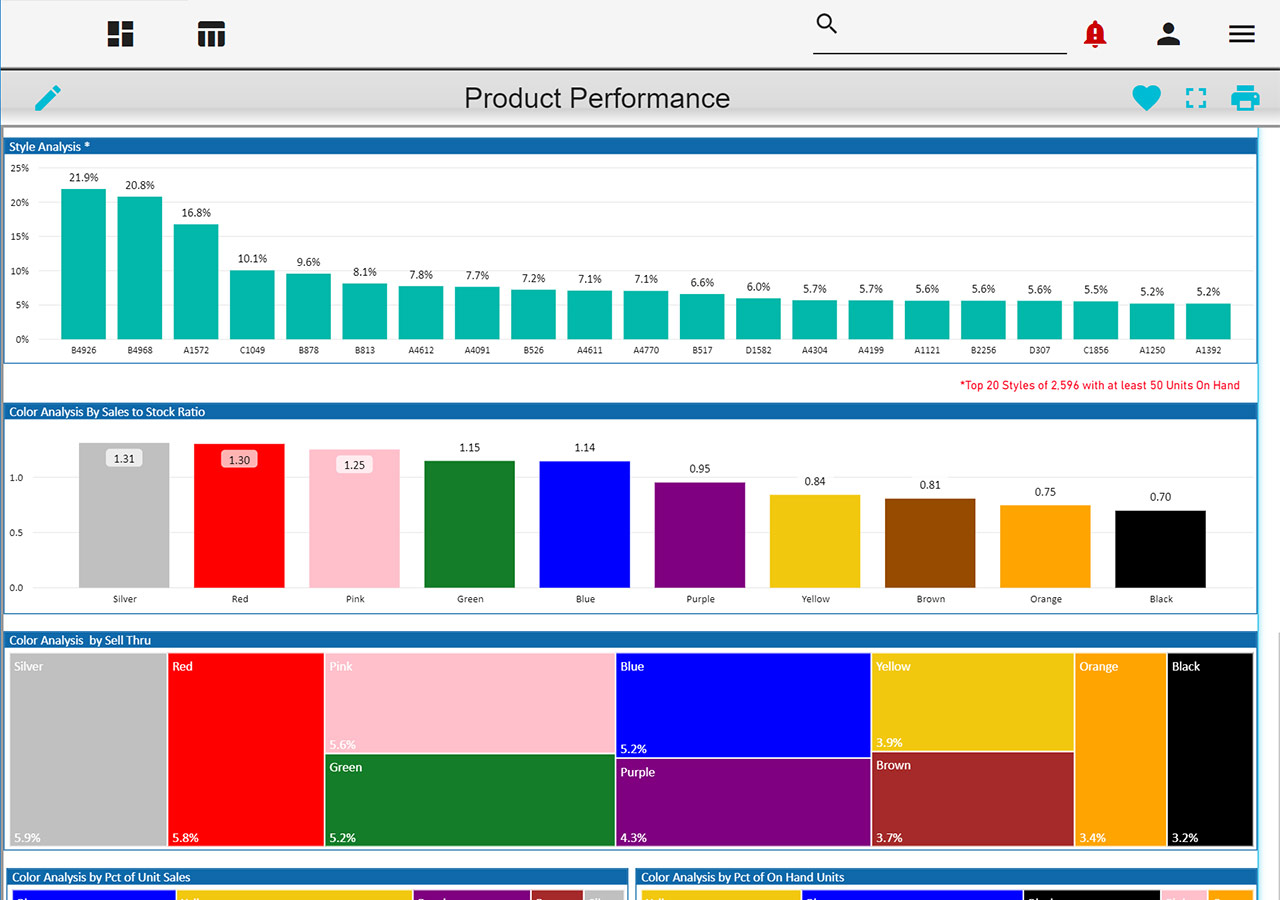
Task: Click the B4926 bar in Style Analysis
Action: pos(83,264)
